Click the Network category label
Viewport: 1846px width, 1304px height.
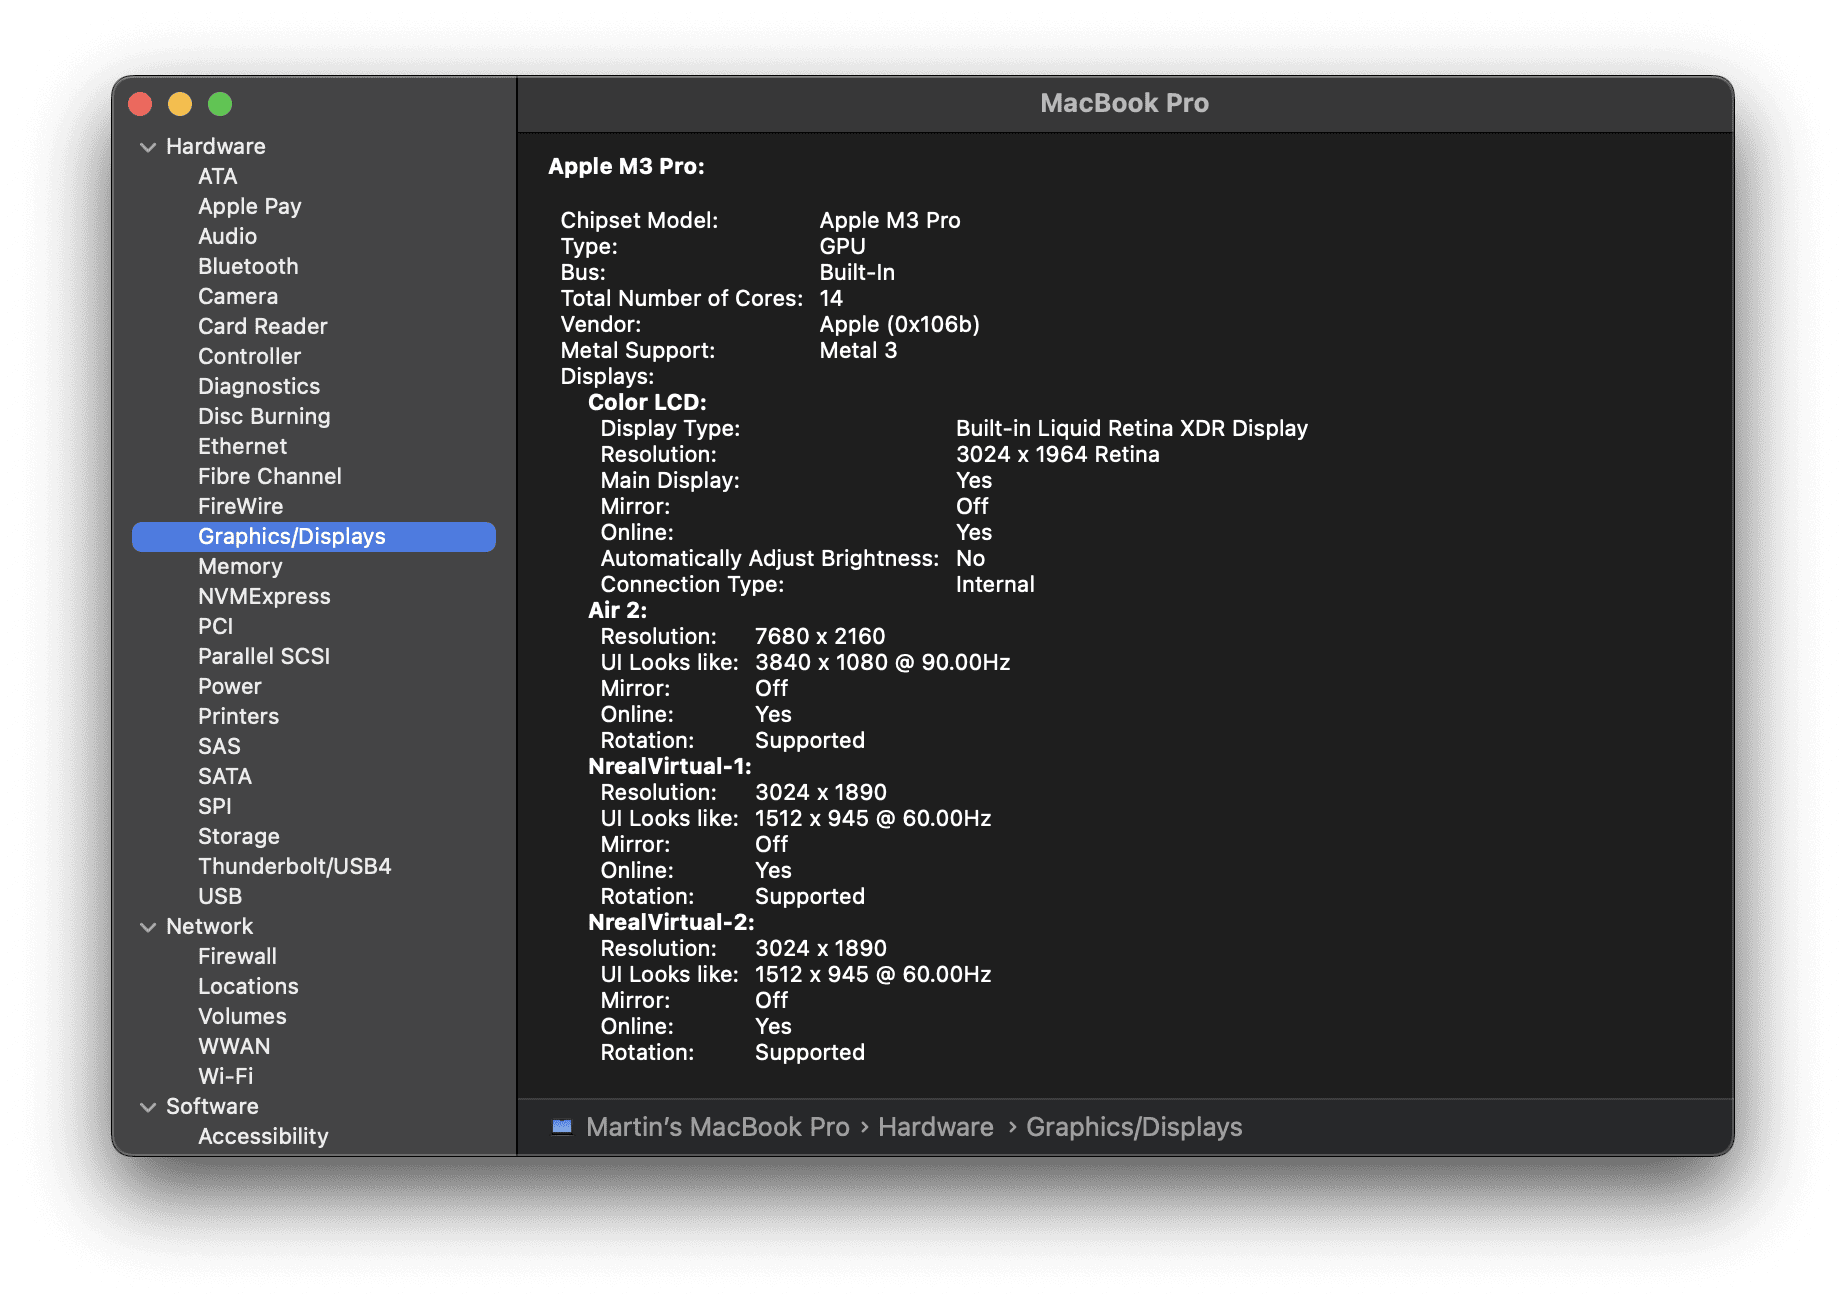pos(210,927)
